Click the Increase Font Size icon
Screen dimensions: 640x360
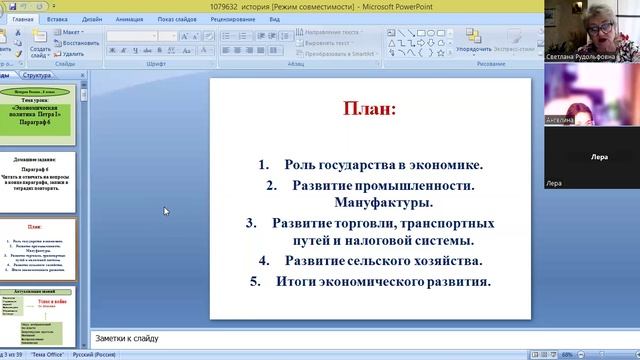(184, 36)
